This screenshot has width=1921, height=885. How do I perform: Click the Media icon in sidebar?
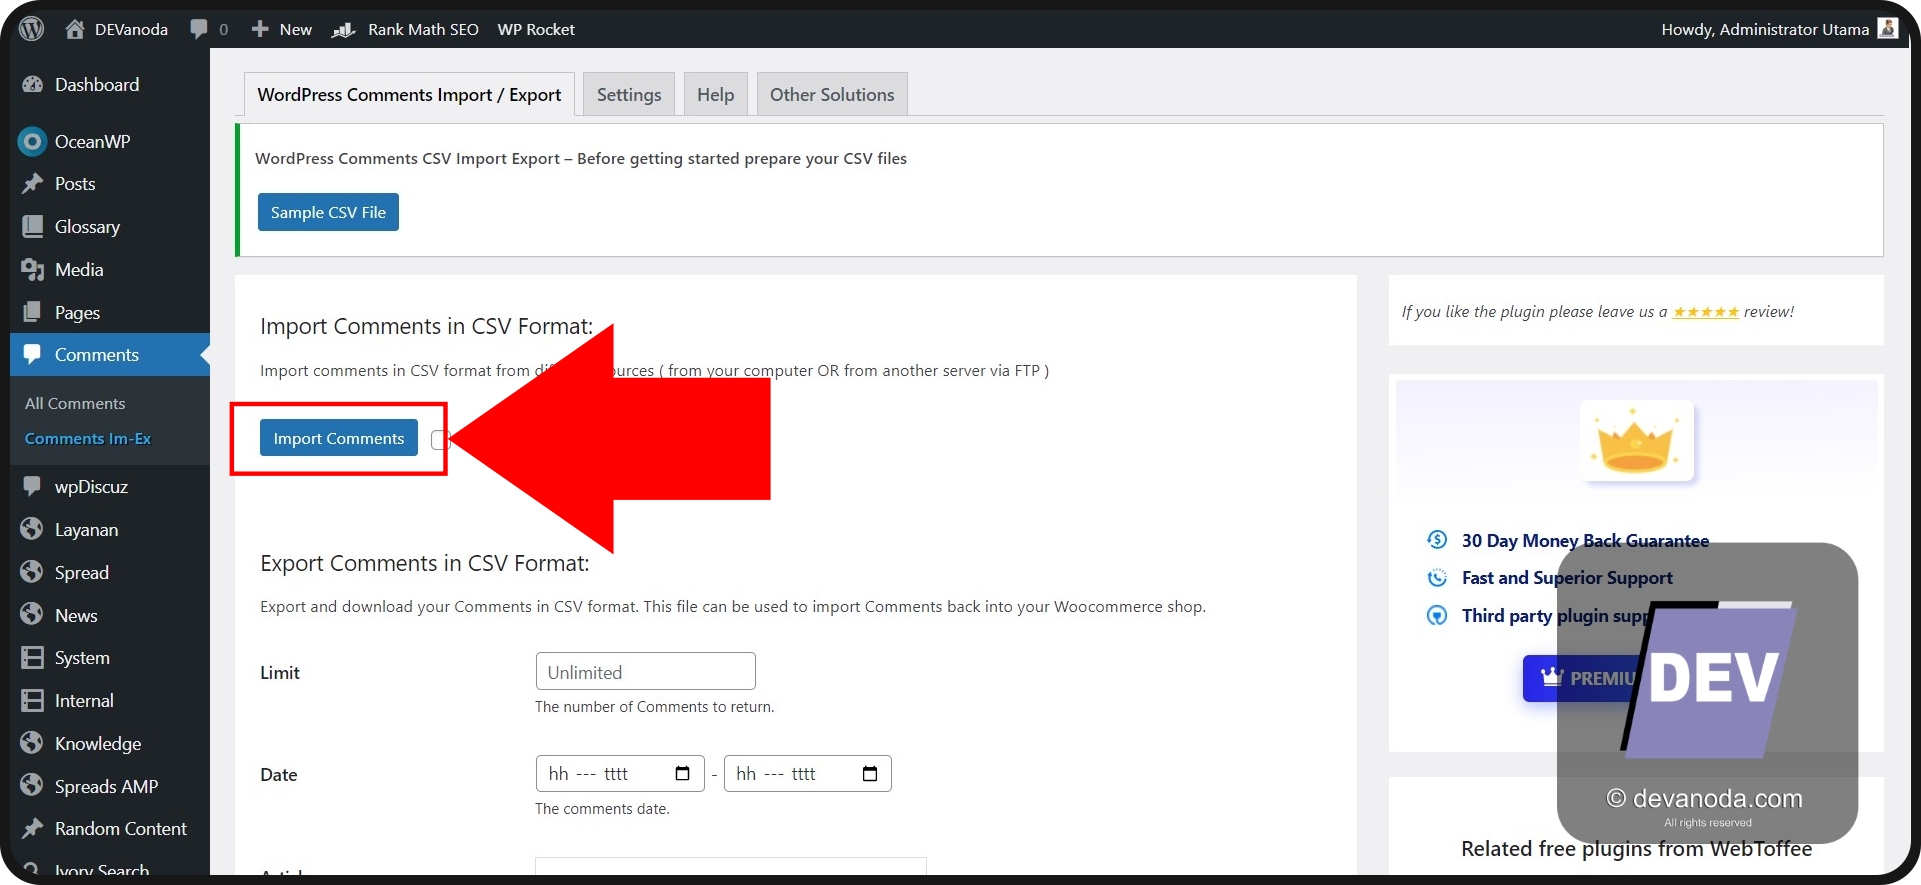(33, 269)
